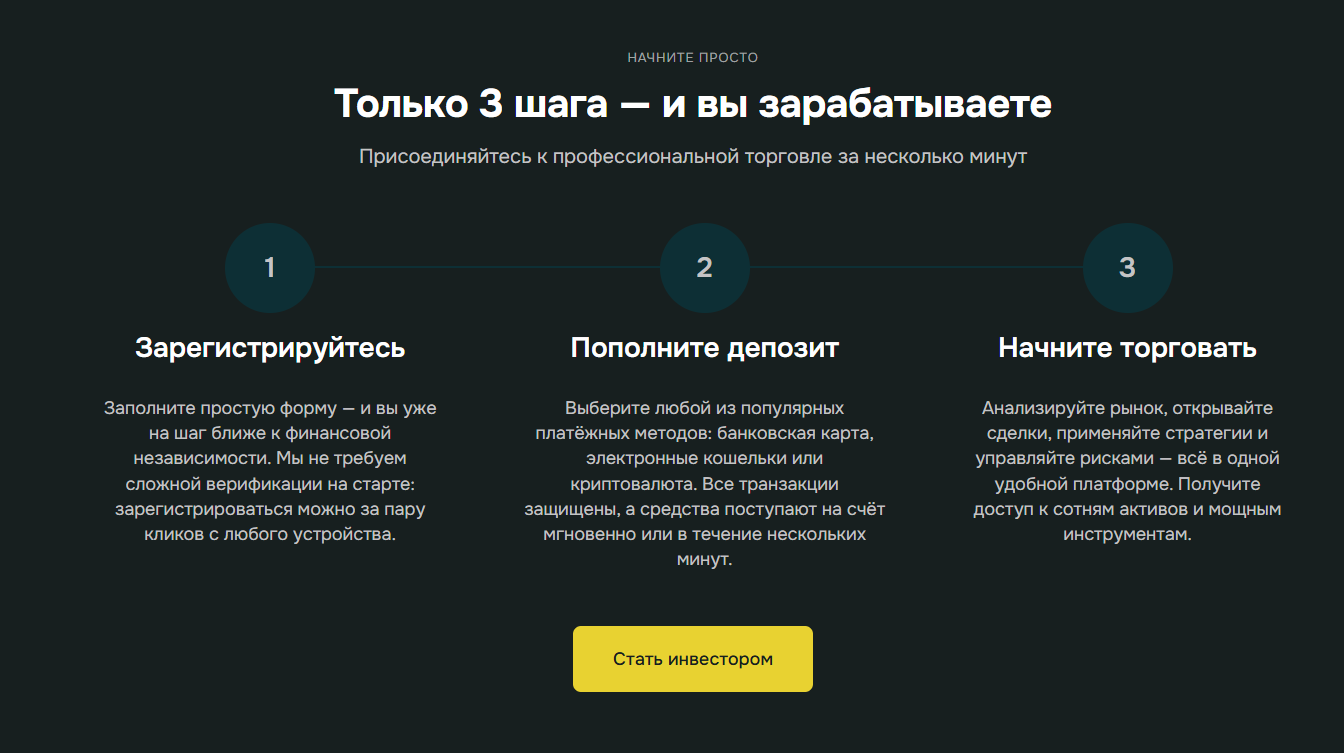Click the step 1 circle icon
This screenshot has width=1344, height=753.
270,268
